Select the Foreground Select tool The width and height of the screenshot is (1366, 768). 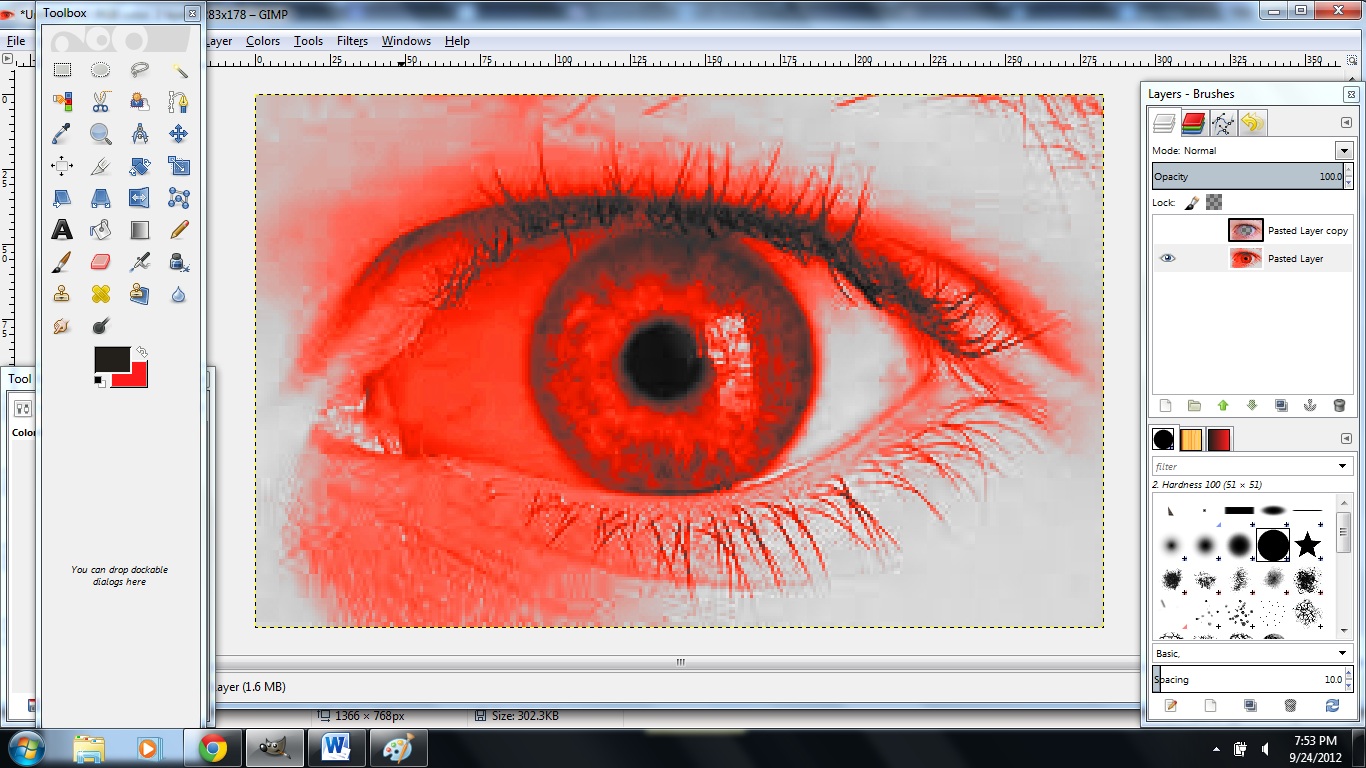click(x=140, y=102)
